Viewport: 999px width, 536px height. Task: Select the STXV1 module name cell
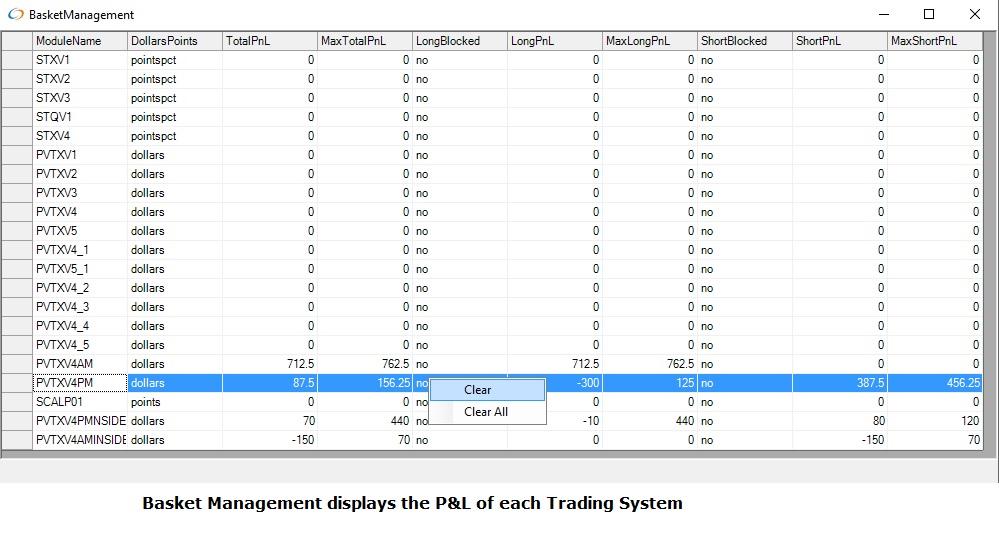pos(80,60)
